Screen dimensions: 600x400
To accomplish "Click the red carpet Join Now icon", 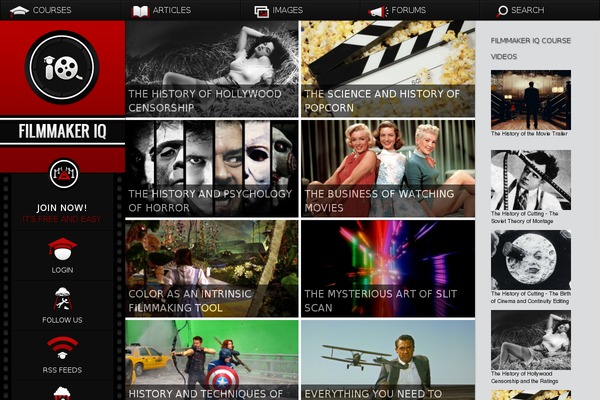I will pyautogui.click(x=64, y=174).
